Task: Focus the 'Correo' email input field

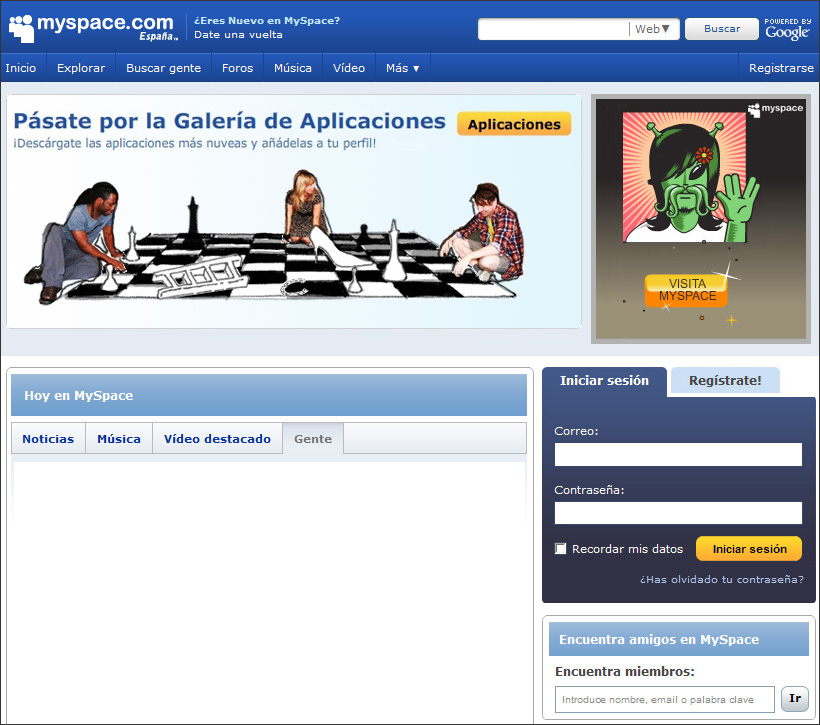Action: click(678, 455)
